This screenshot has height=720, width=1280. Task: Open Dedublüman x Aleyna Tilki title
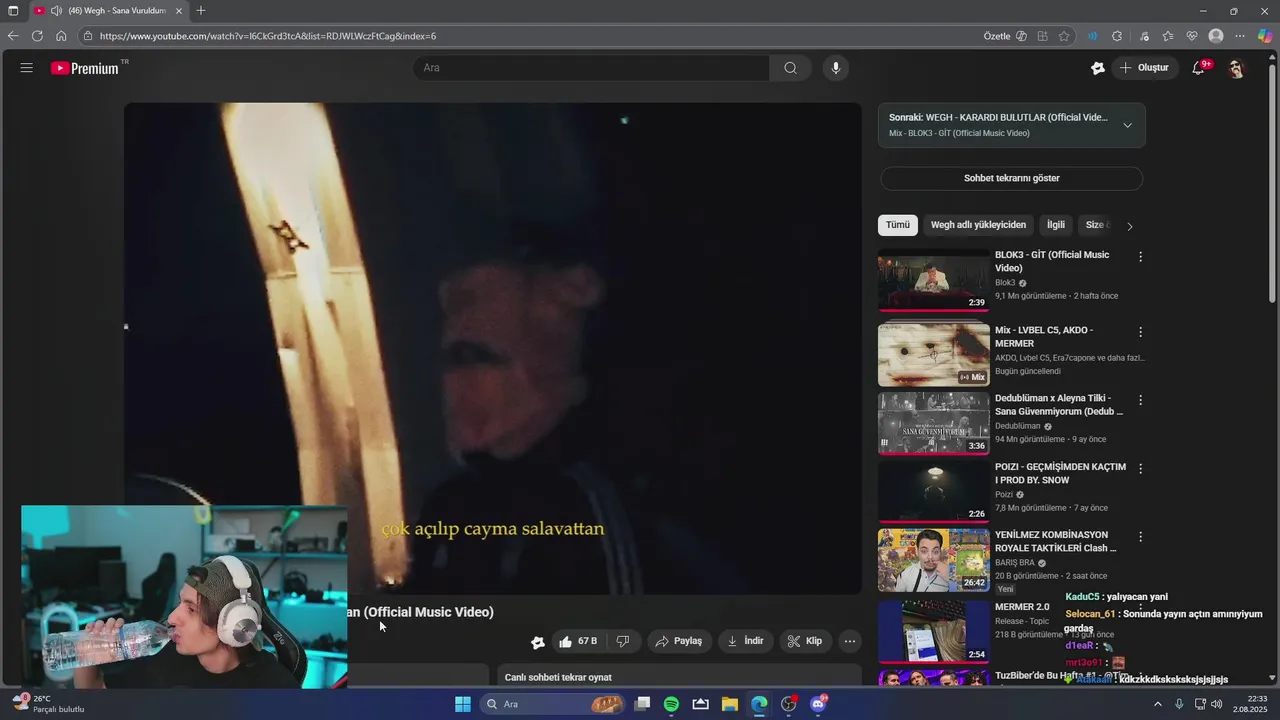click(x=1059, y=405)
